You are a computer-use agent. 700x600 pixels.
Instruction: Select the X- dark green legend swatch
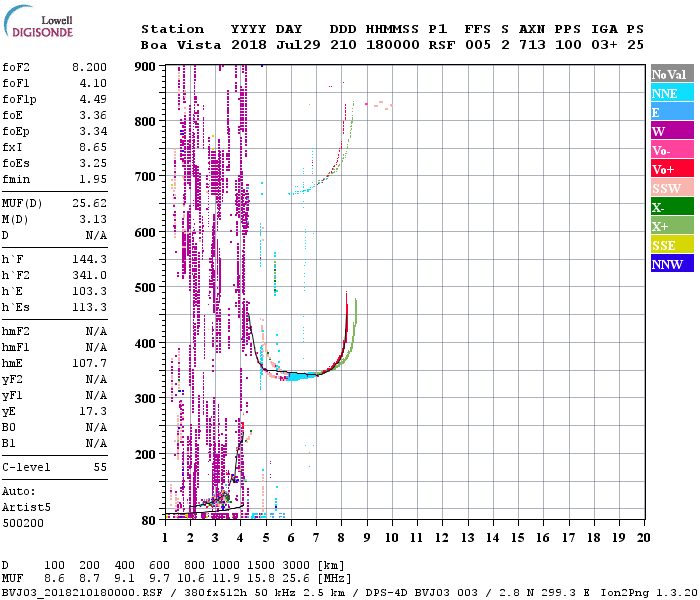click(672, 207)
